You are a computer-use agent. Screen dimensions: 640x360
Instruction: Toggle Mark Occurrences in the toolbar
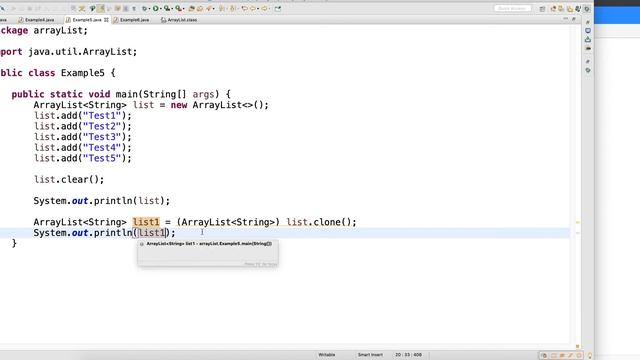[101, 8]
